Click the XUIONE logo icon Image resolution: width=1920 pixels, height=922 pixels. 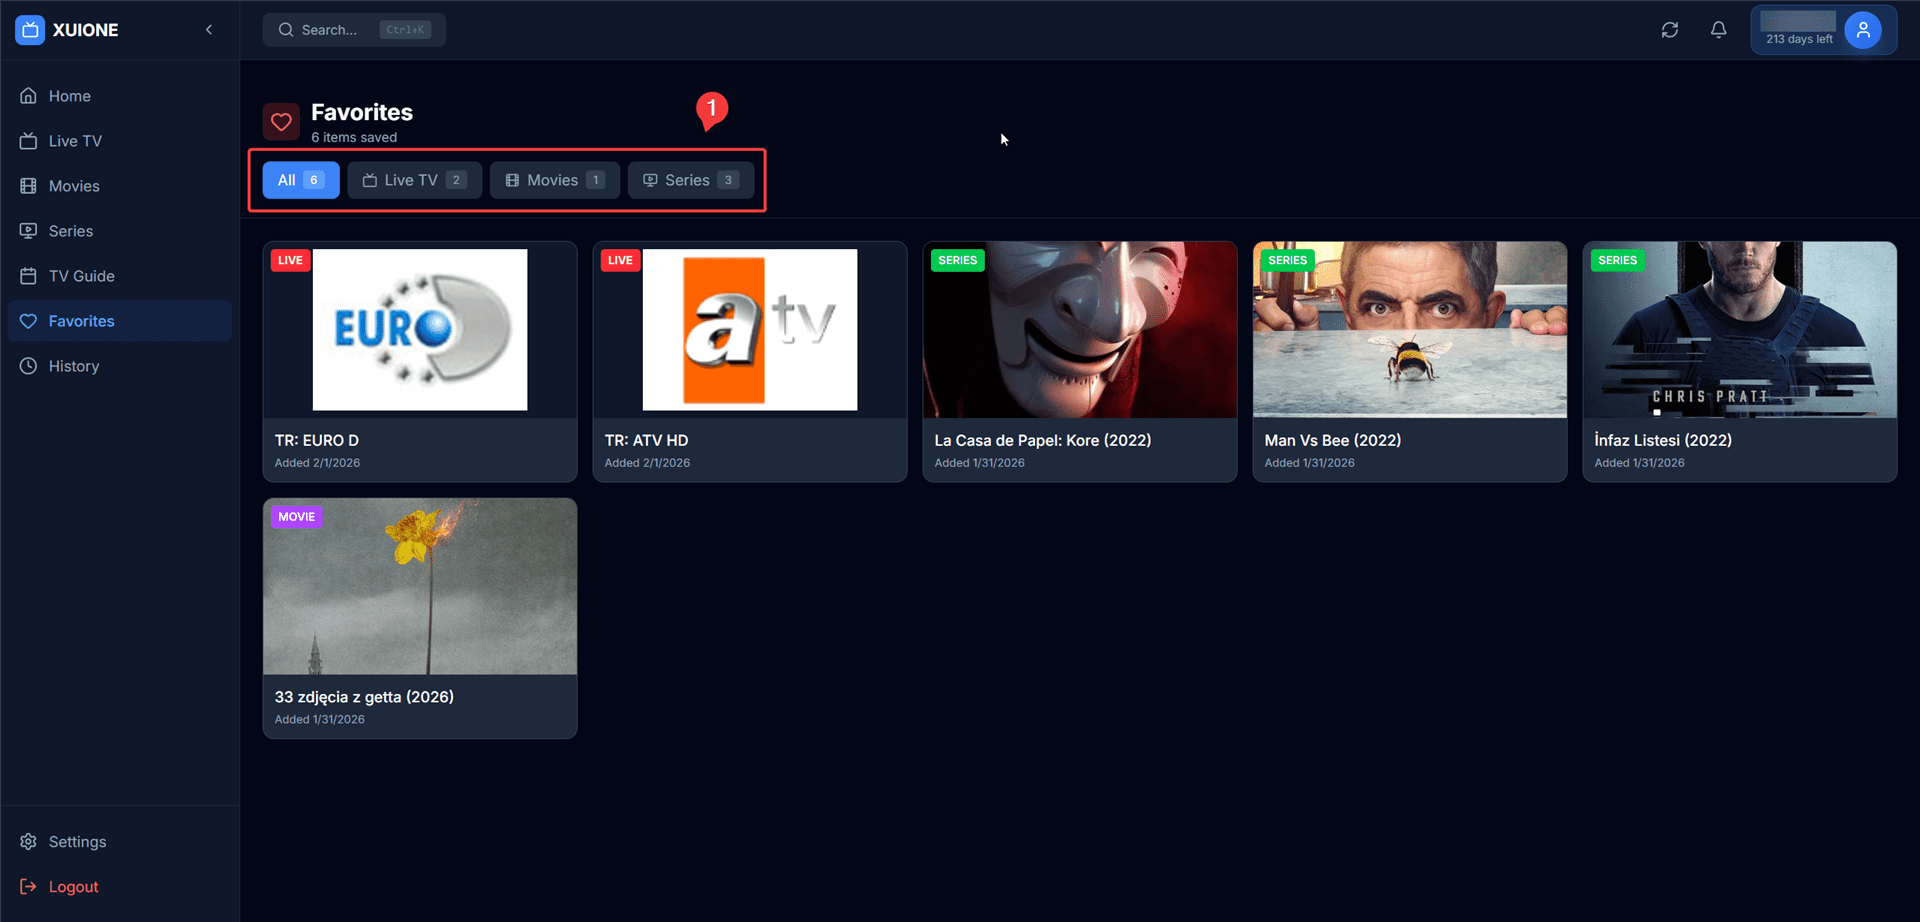(x=29, y=29)
